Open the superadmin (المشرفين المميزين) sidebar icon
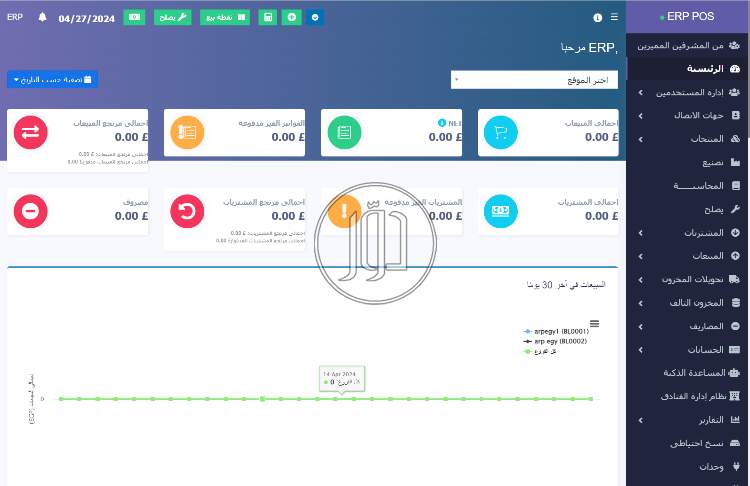This screenshot has width=750, height=486. coord(734,45)
